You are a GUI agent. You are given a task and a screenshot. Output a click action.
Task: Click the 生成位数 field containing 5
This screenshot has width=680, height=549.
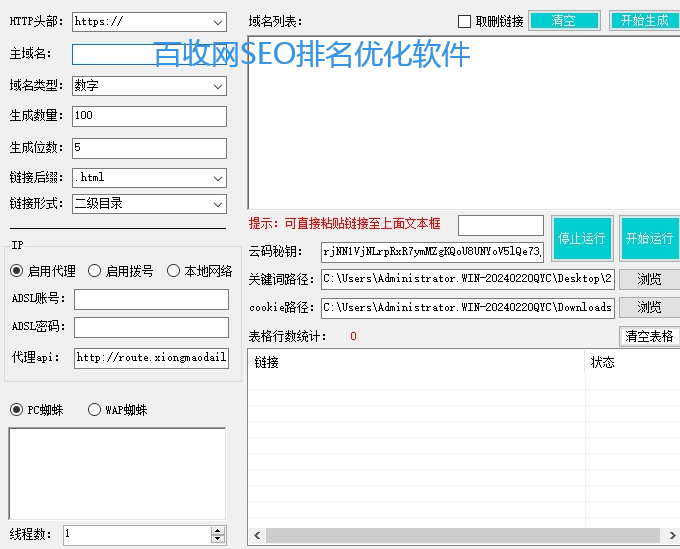pyautogui.click(x=149, y=148)
